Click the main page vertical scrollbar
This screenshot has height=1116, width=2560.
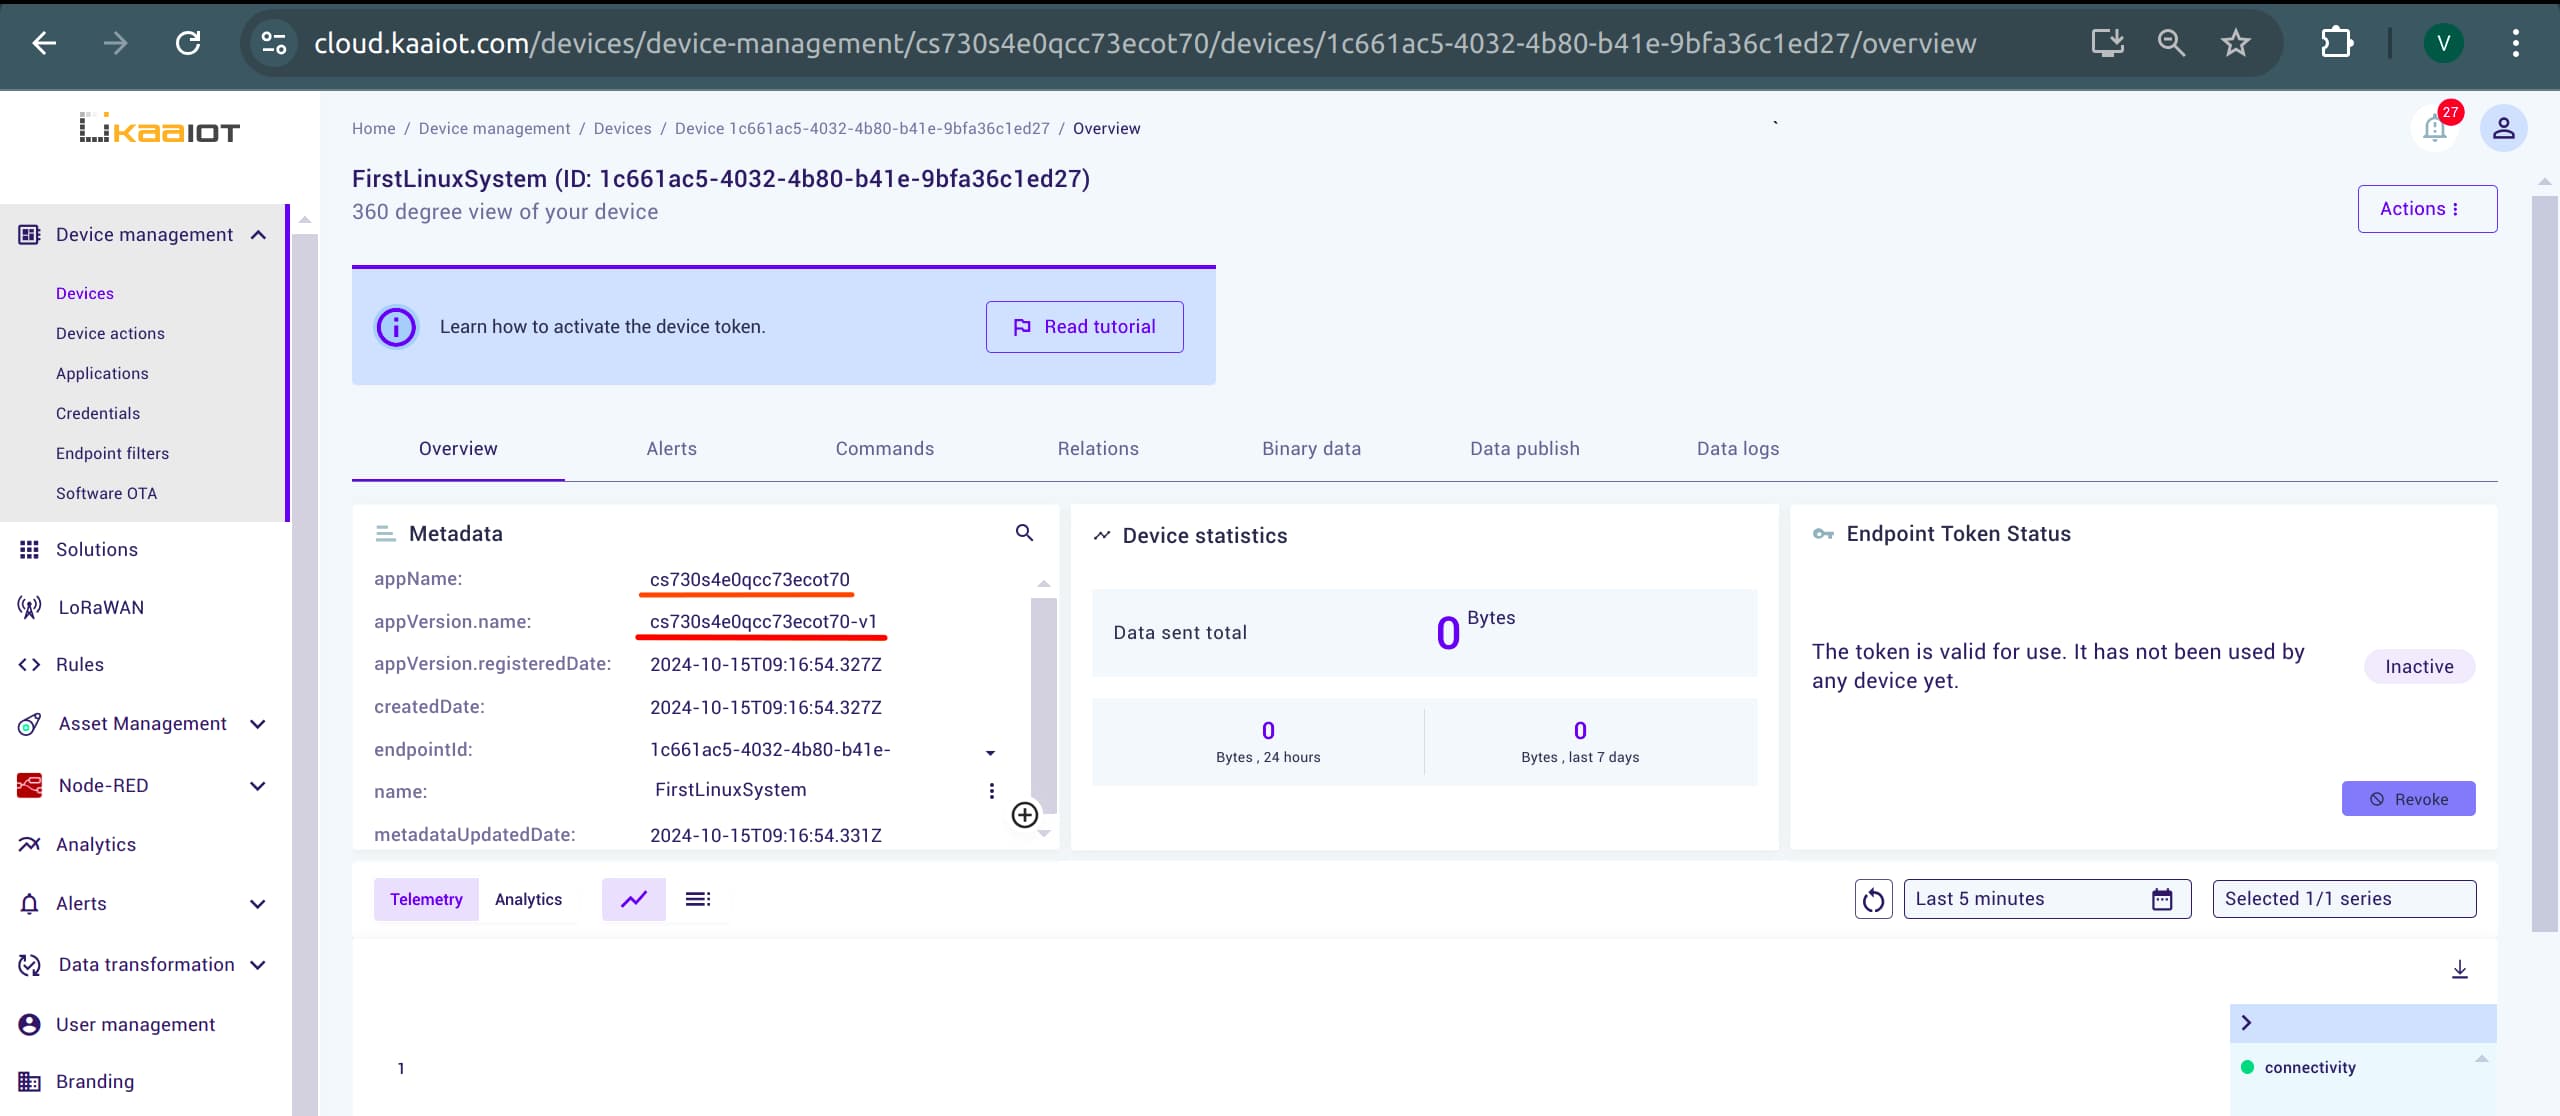(2544, 563)
